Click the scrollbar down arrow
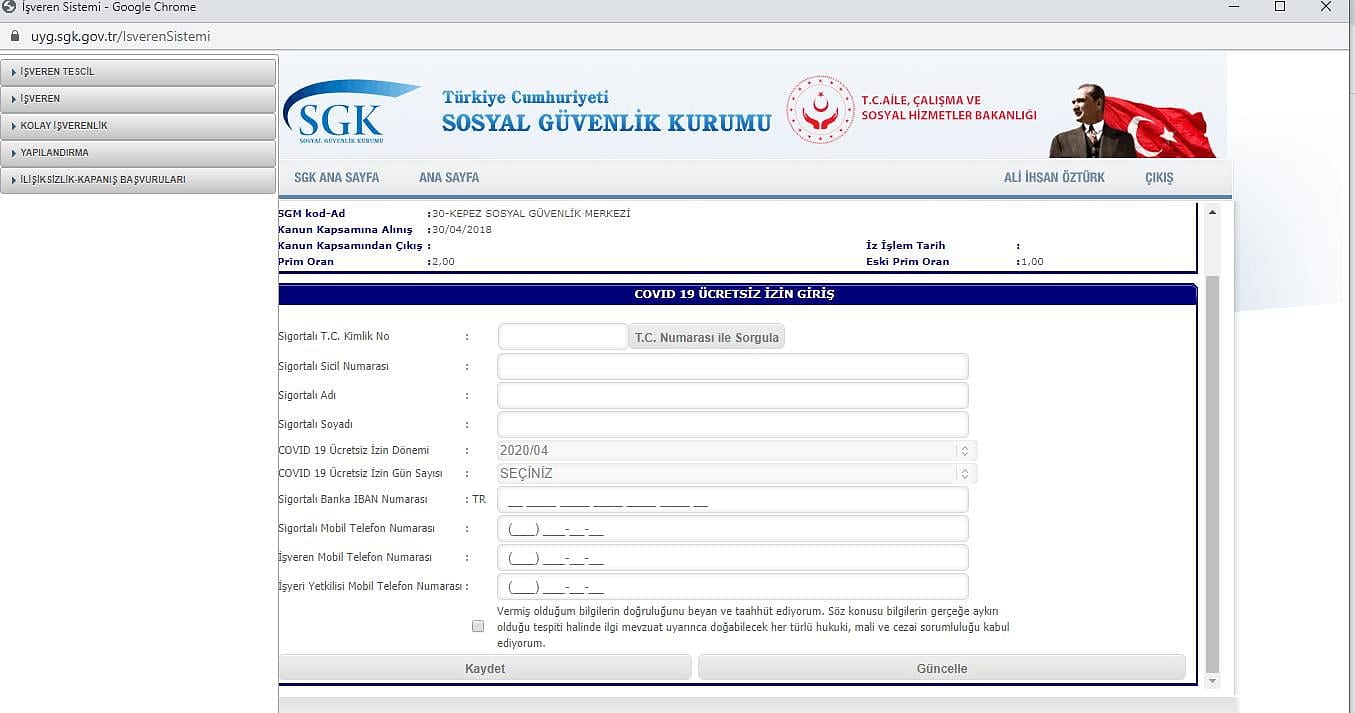 tap(1213, 680)
